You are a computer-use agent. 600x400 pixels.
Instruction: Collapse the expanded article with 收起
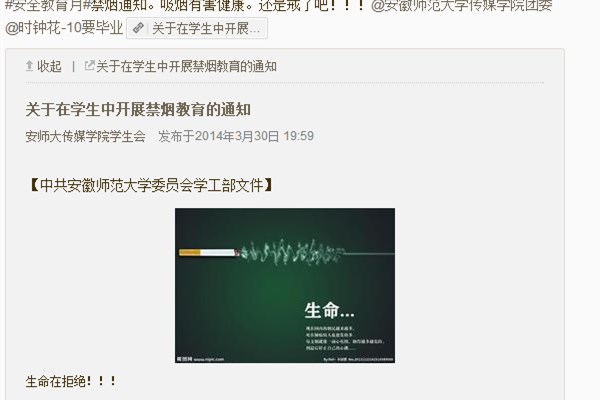(x=44, y=66)
